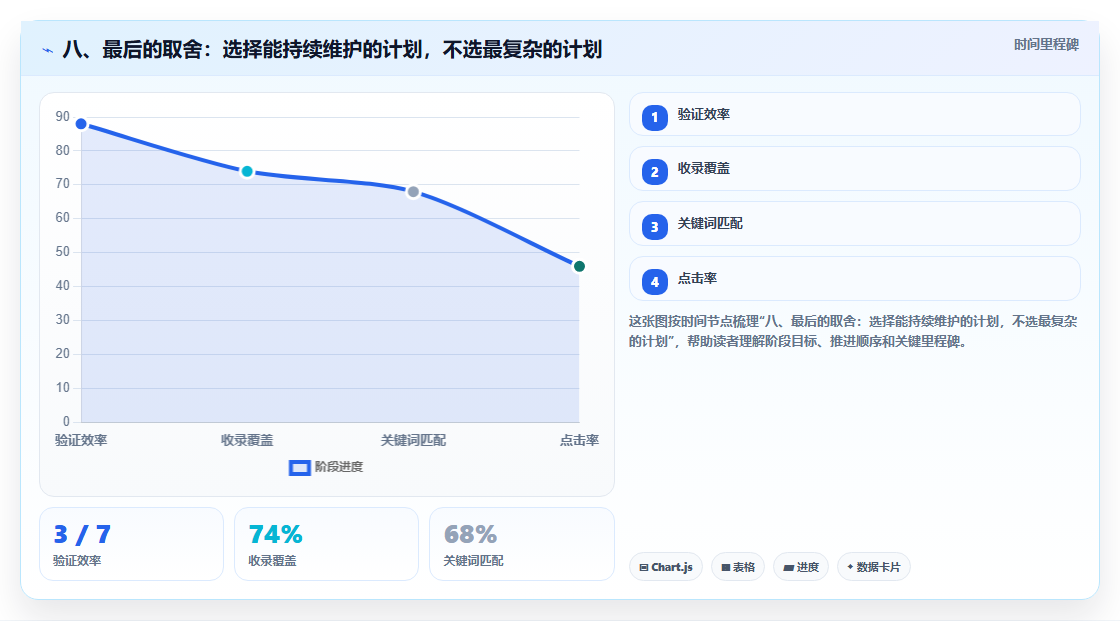This screenshot has width=1120, height=621.
Task: Click the 74% stat card value
Action: click(x=276, y=535)
